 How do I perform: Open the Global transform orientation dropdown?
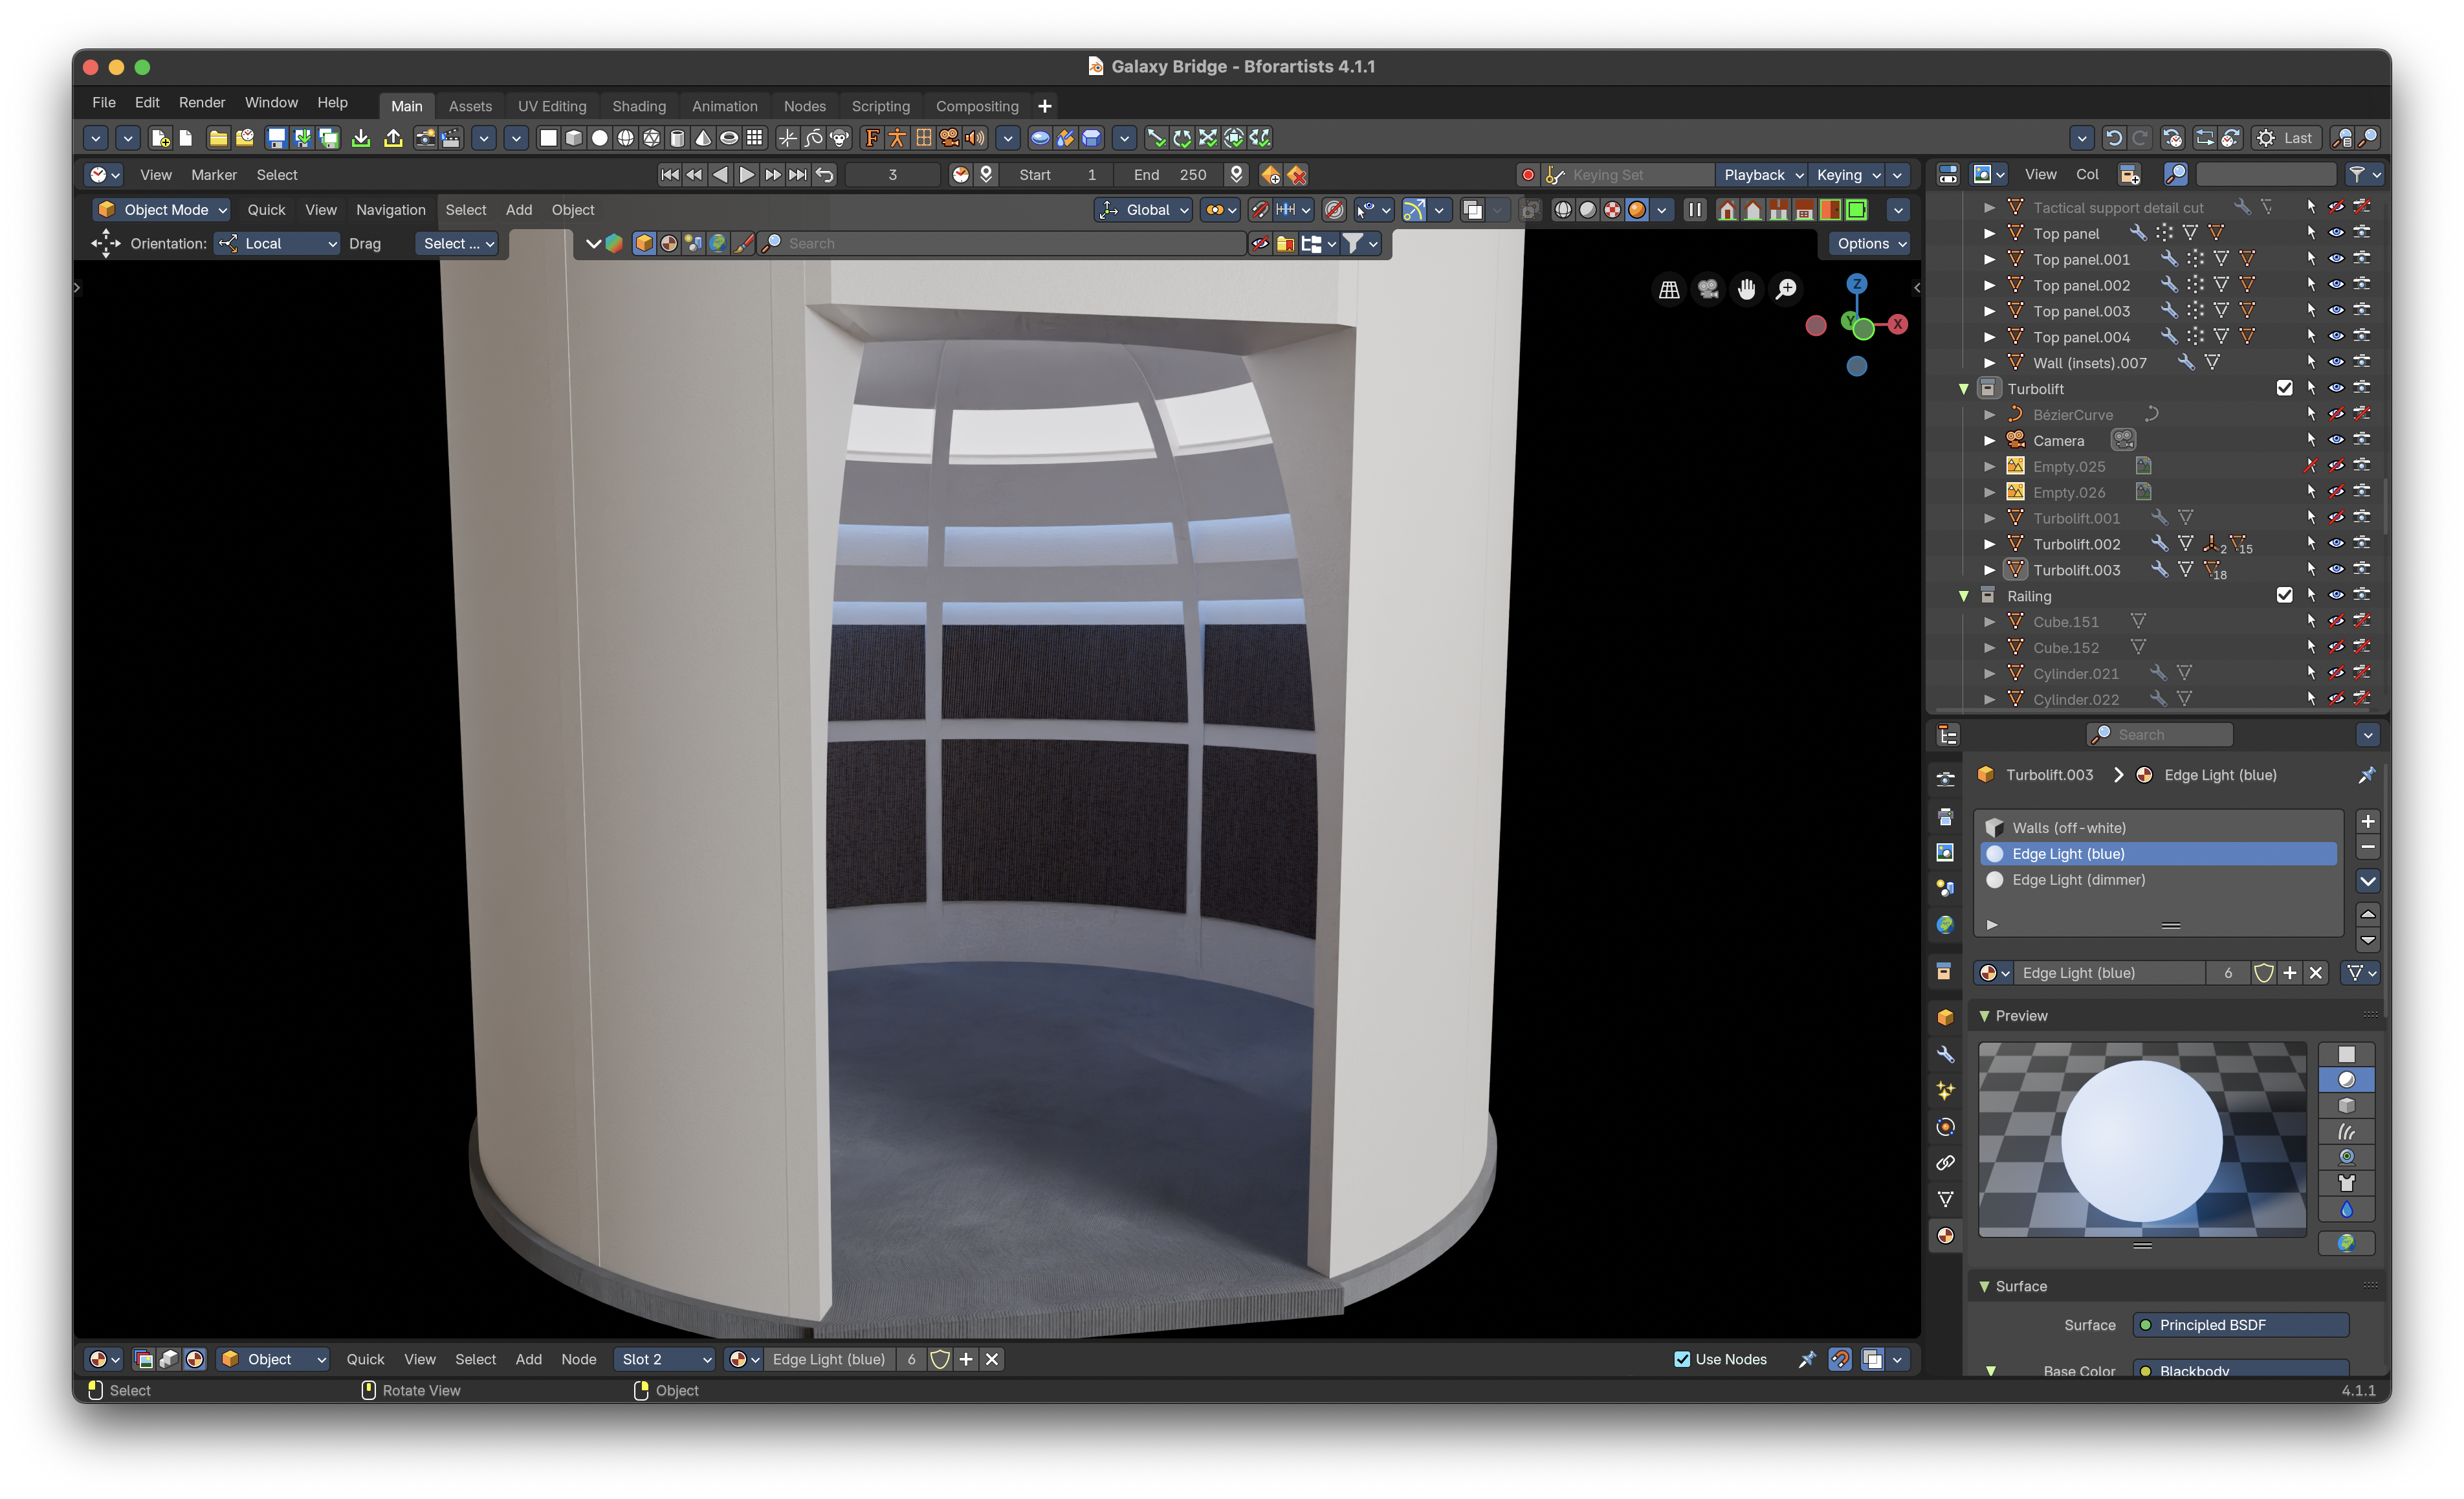1143,210
